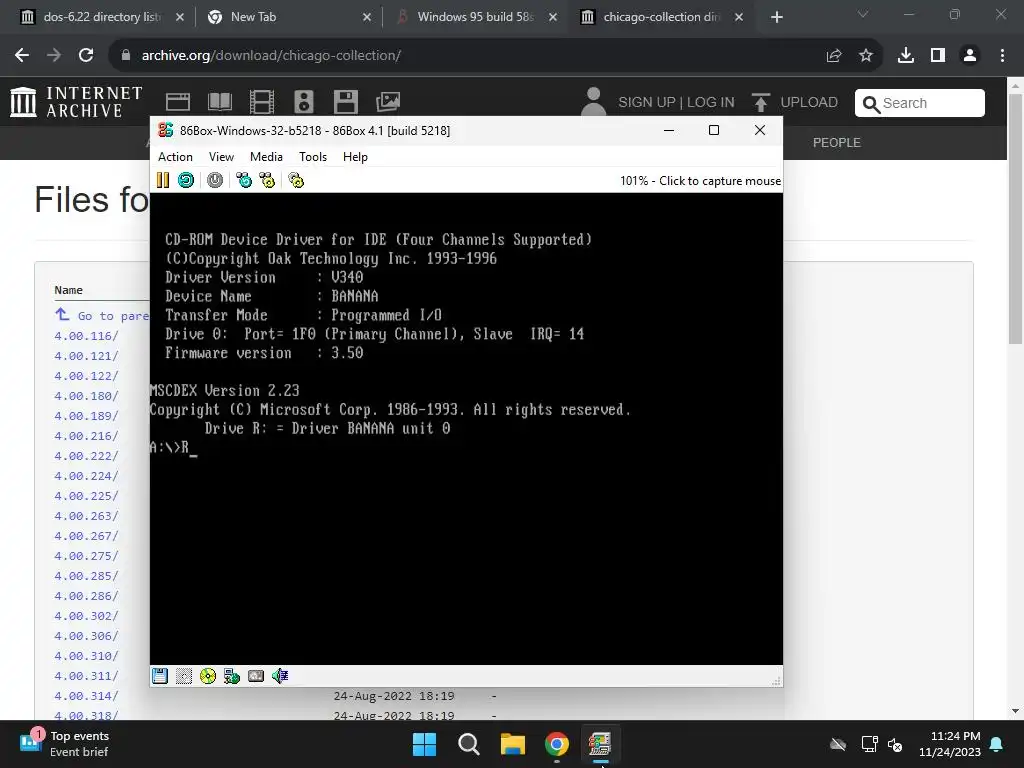This screenshot has height=768, width=1024.
Task: Open the Help menu in 86Box
Action: point(355,157)
